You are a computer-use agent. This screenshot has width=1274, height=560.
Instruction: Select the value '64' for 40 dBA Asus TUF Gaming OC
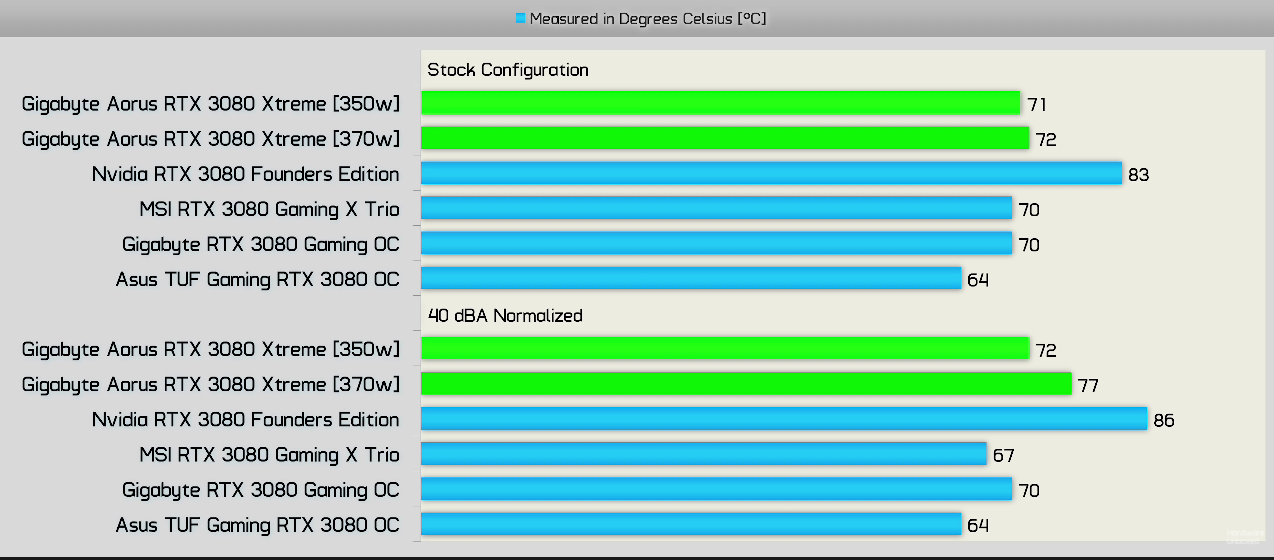click(x=978, y=526)
